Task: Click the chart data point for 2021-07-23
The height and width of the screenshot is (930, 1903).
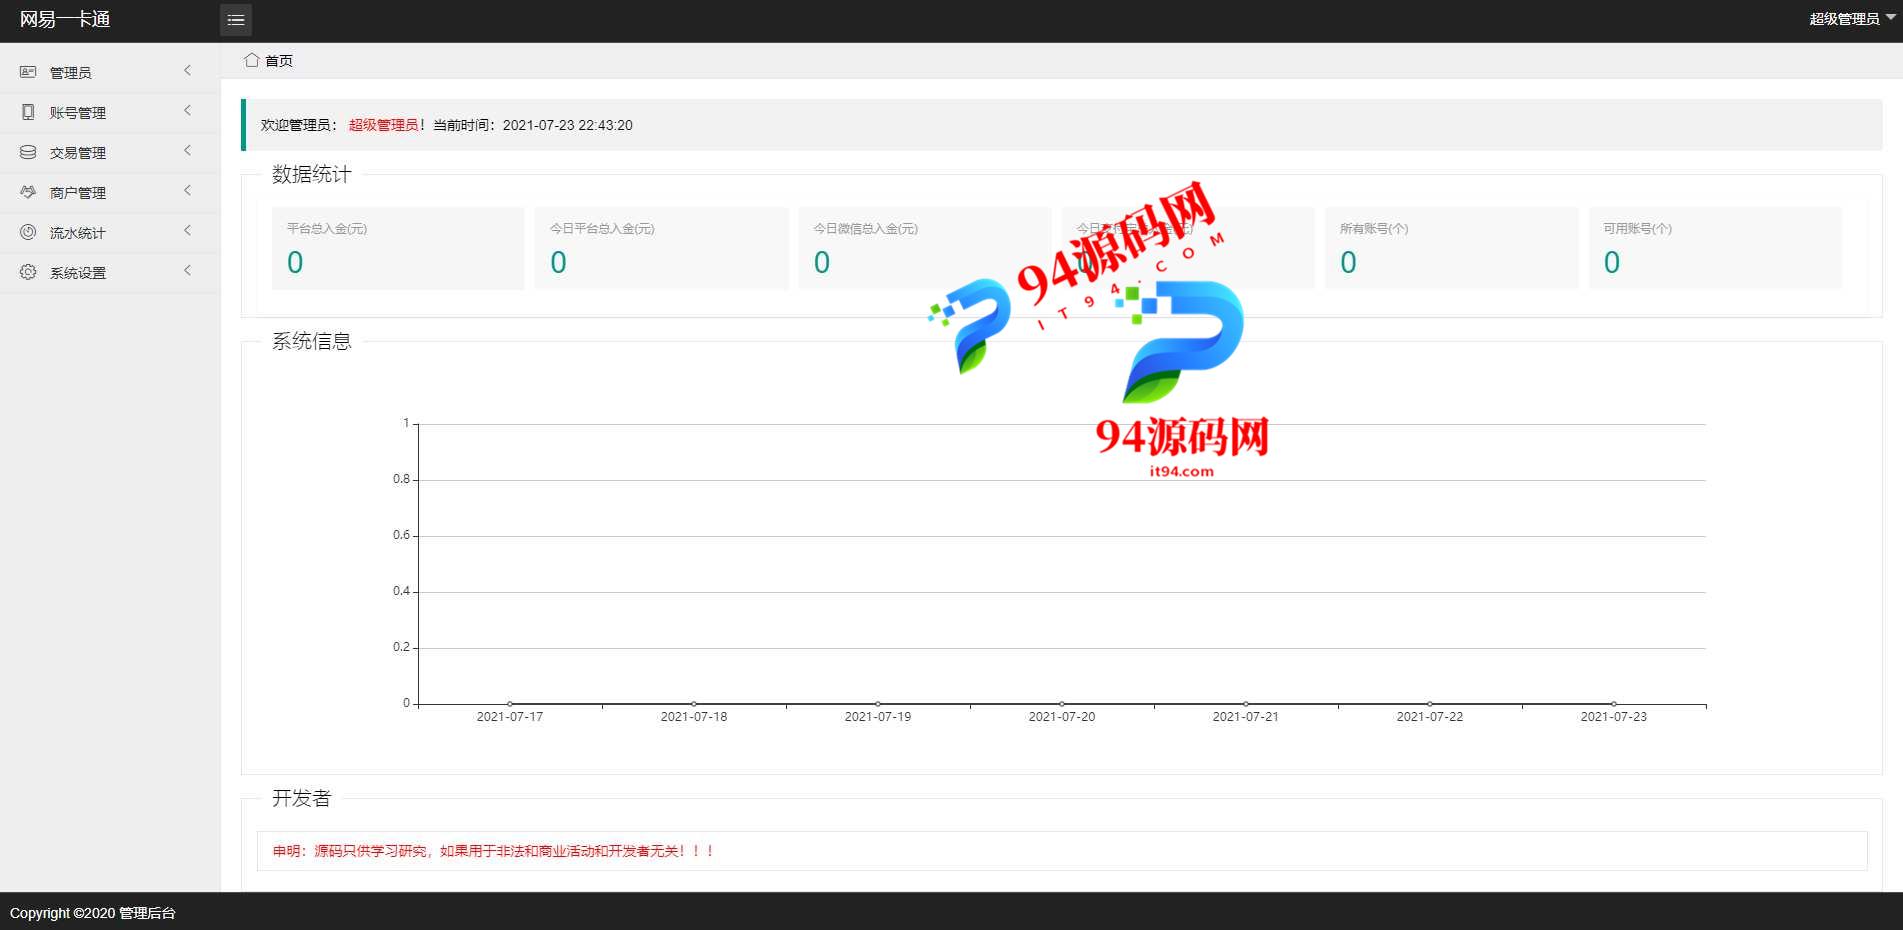Action: [1614, 704]
